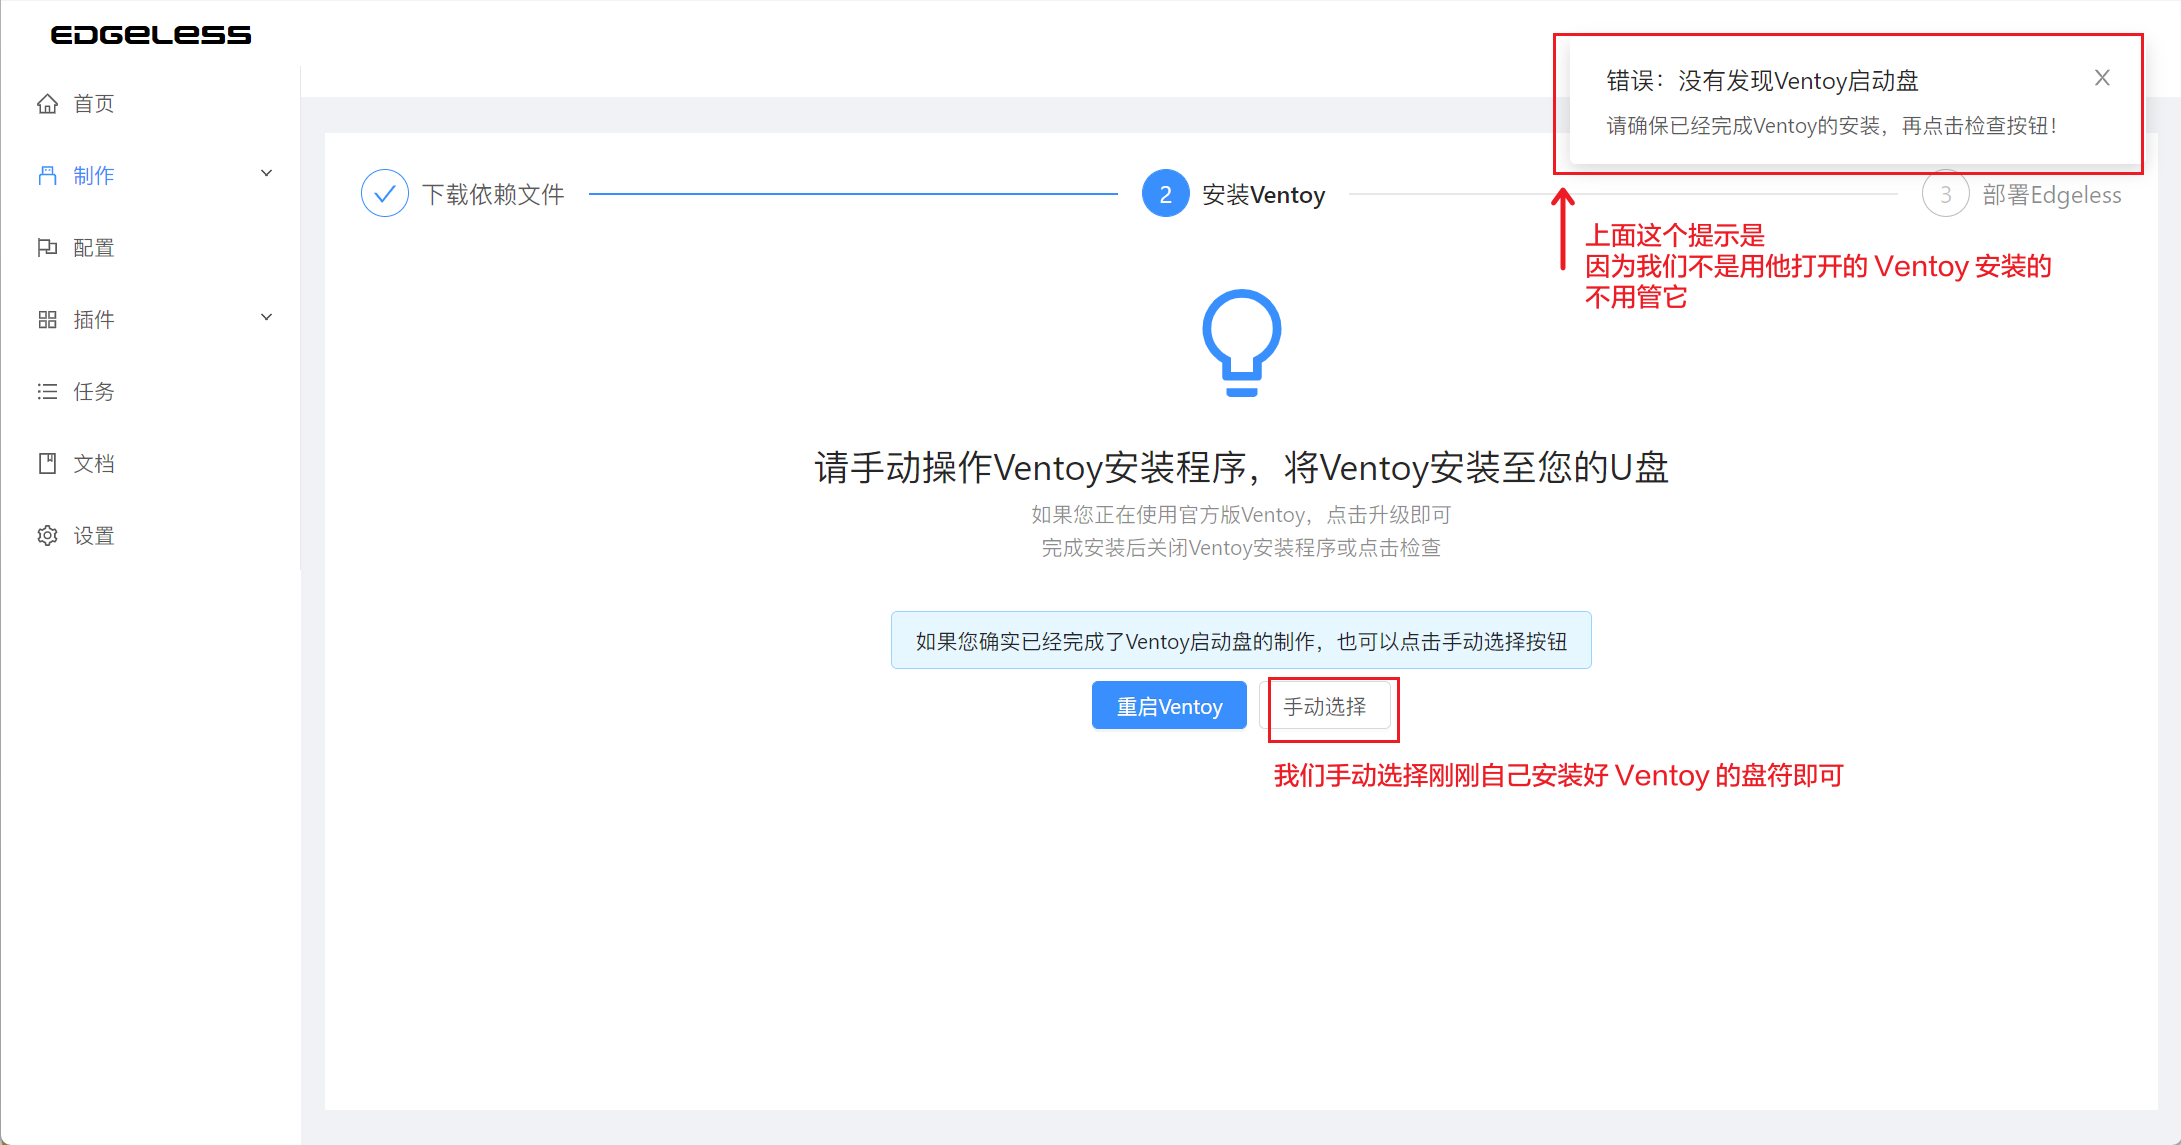Click the home icon beside 首页
The height and width of the screenshot is (1145, 2181).
47,104
